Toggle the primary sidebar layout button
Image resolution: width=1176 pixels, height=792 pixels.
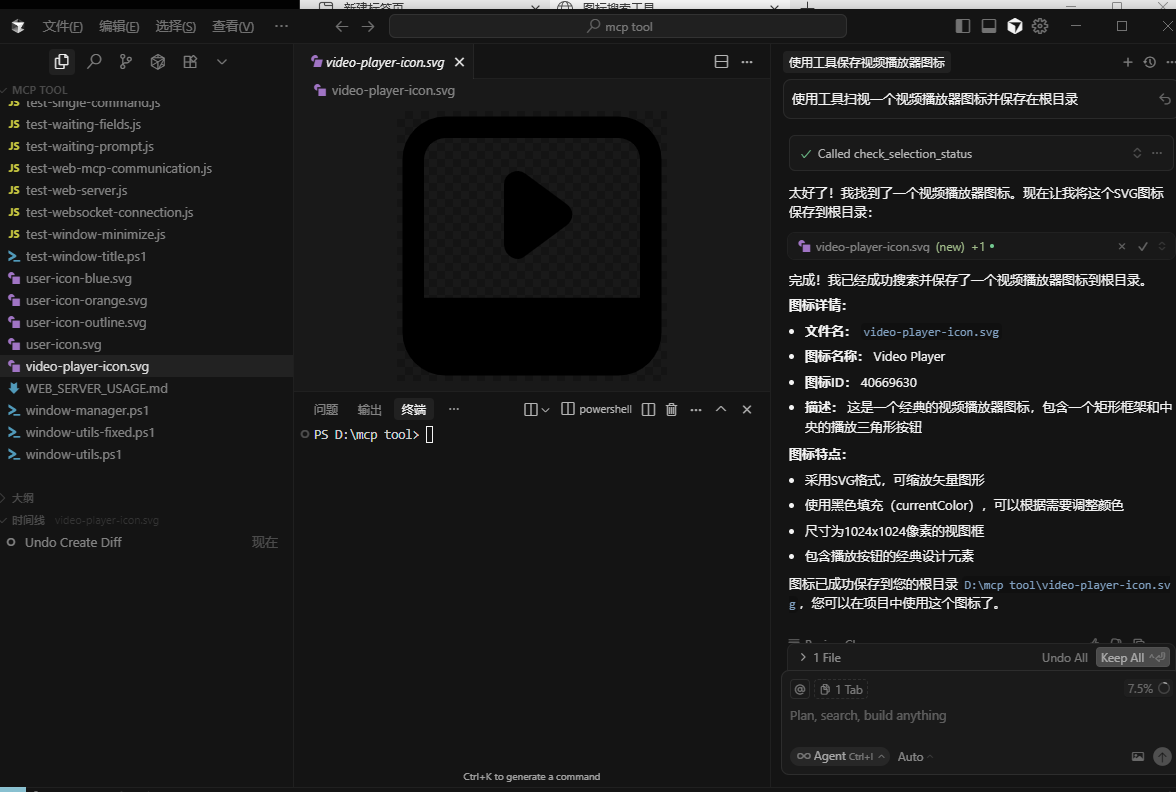(963, 26)
